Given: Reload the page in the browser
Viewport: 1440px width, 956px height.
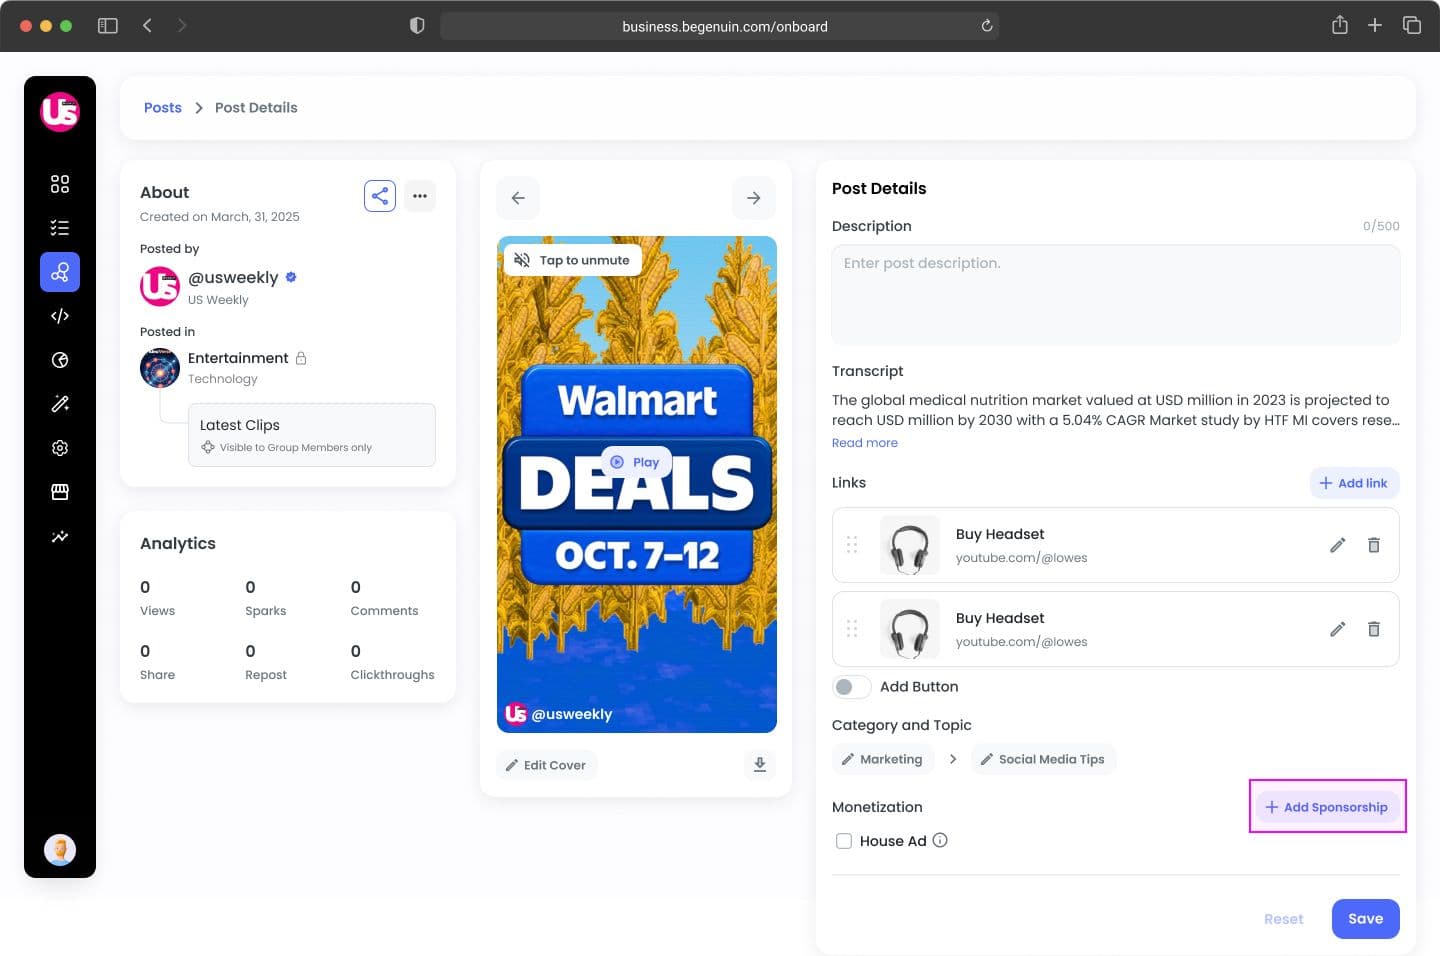Looking at the screenshot, I should pyautogui.click(x=987, y=26).
